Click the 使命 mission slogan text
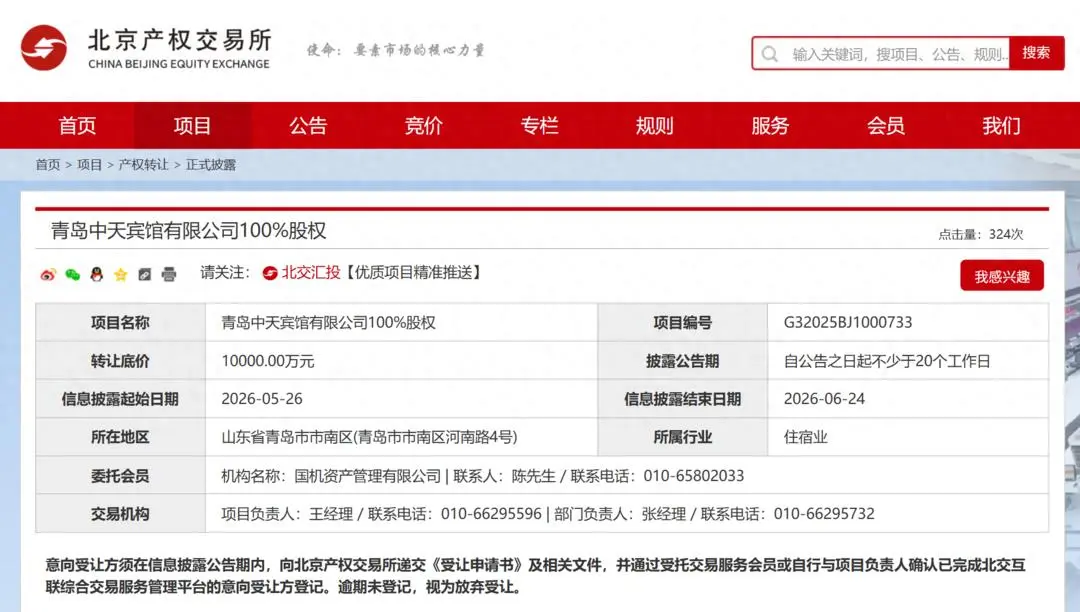Image resolution: width=1080 pixels, height=612 pixels. point(396,50)
